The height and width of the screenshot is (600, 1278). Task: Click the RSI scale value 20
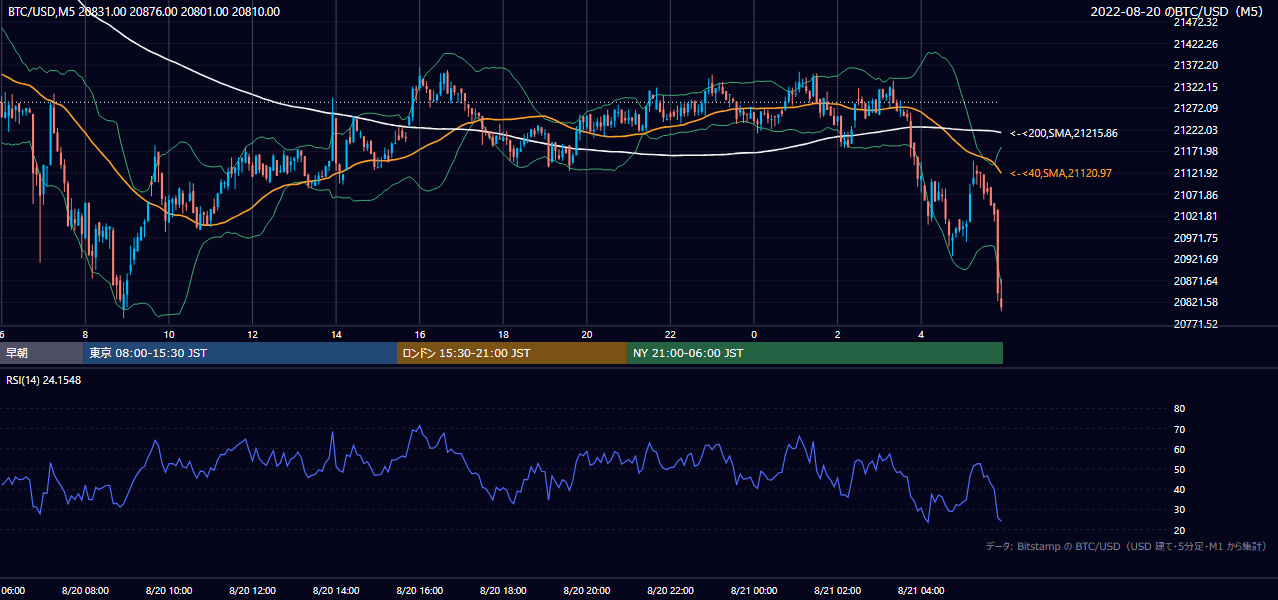[x=1179, y=530]
